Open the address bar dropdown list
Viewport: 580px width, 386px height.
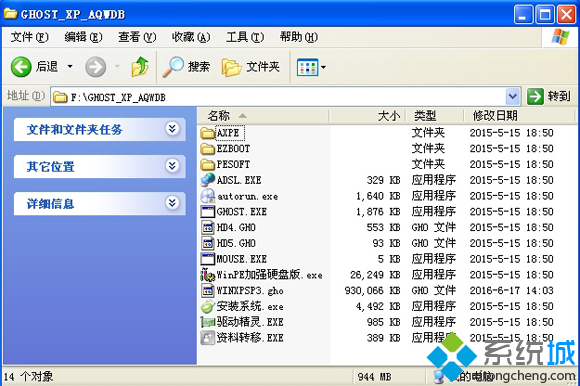(x=512, y=97)
